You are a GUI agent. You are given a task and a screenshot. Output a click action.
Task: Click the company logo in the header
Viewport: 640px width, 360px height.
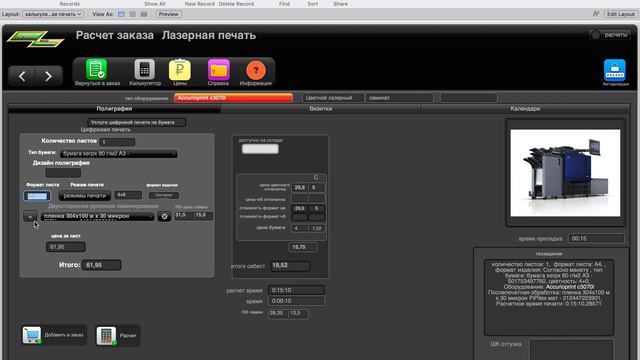point(36,39)
